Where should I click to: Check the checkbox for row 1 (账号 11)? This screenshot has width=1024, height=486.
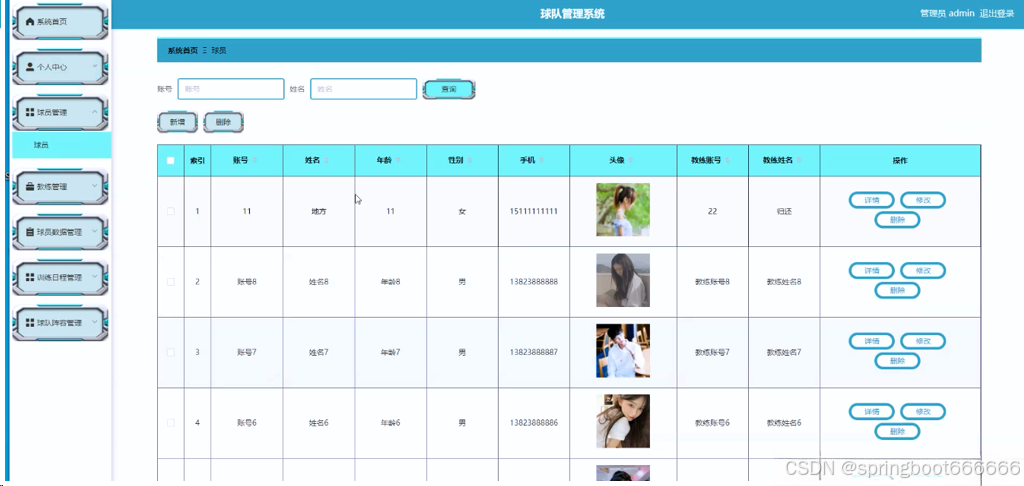click(170, 211)
